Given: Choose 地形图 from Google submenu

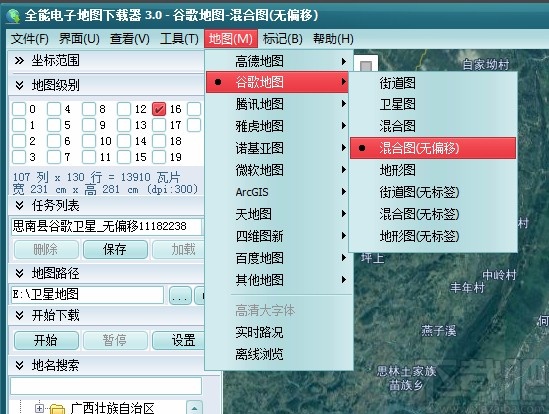Looking at the screenshot, I should point(433,170).
